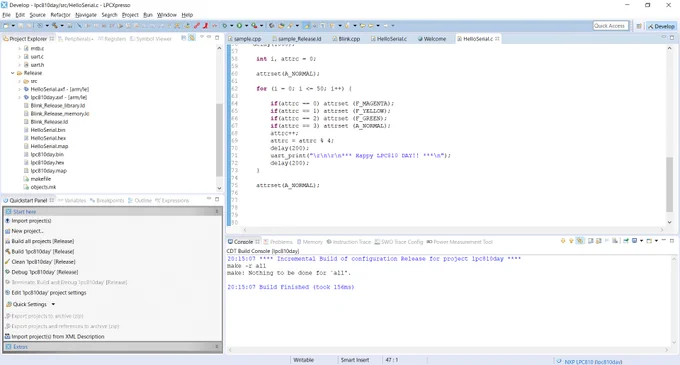Switch to the sample.cpp editor tab
This screenshot has height=365, width=680.
coord(245,39)
